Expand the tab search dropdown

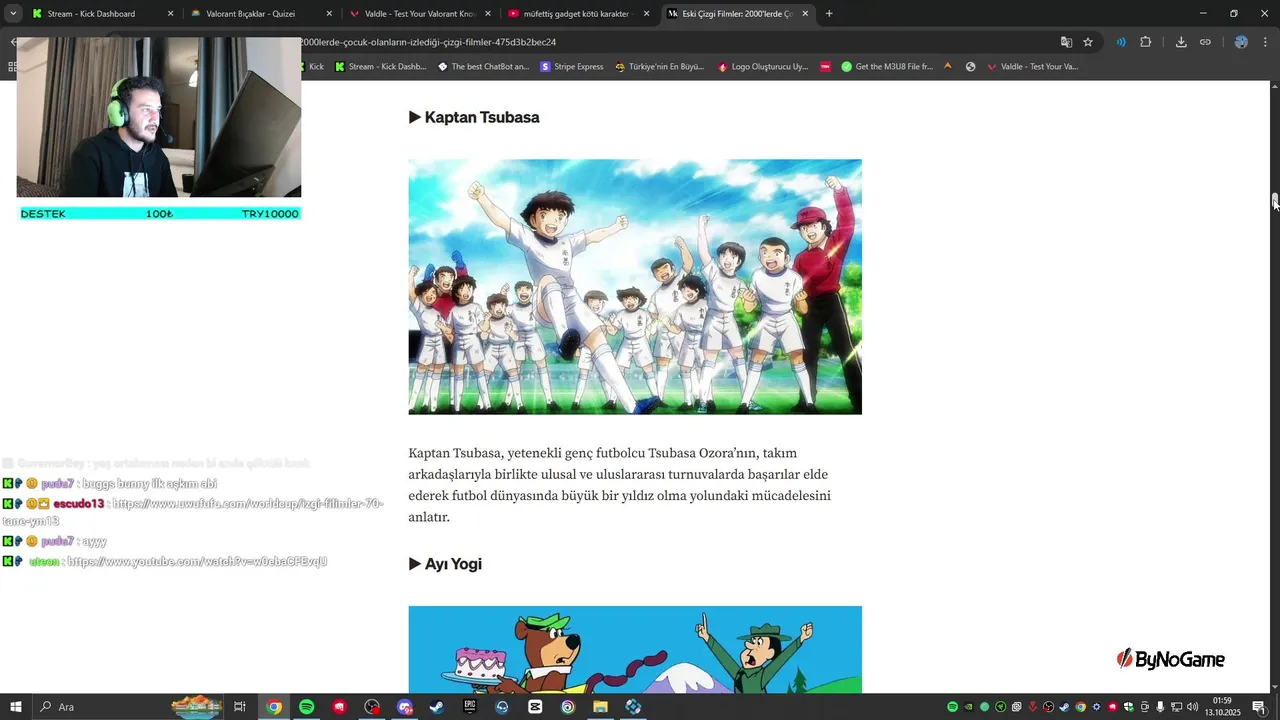point(13,14)
